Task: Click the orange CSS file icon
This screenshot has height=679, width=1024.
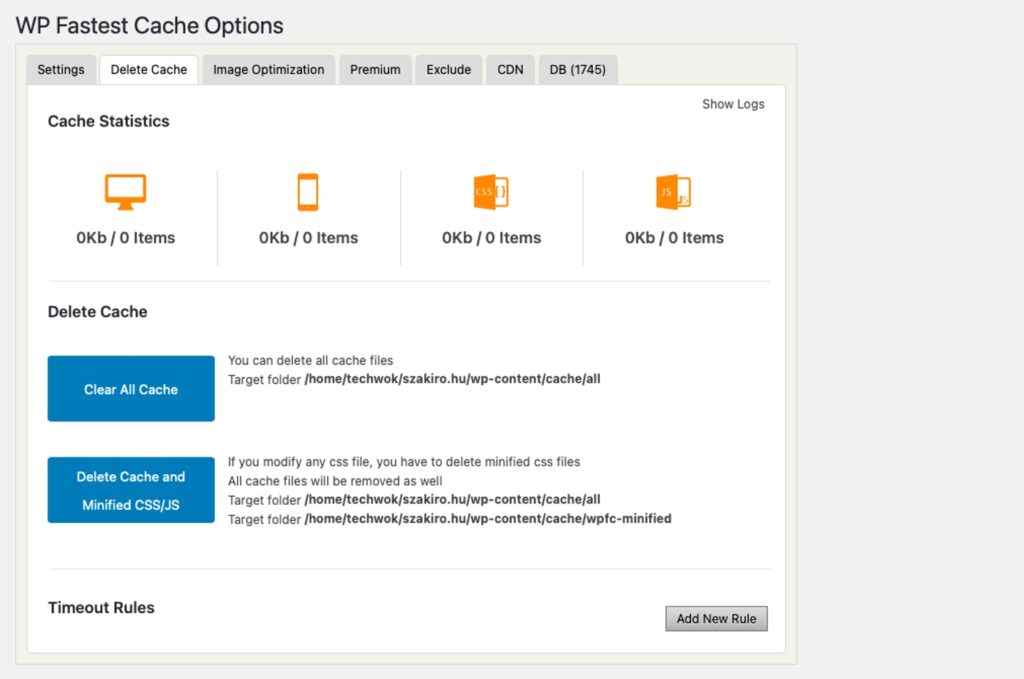Action: click(x=491, y=191)
